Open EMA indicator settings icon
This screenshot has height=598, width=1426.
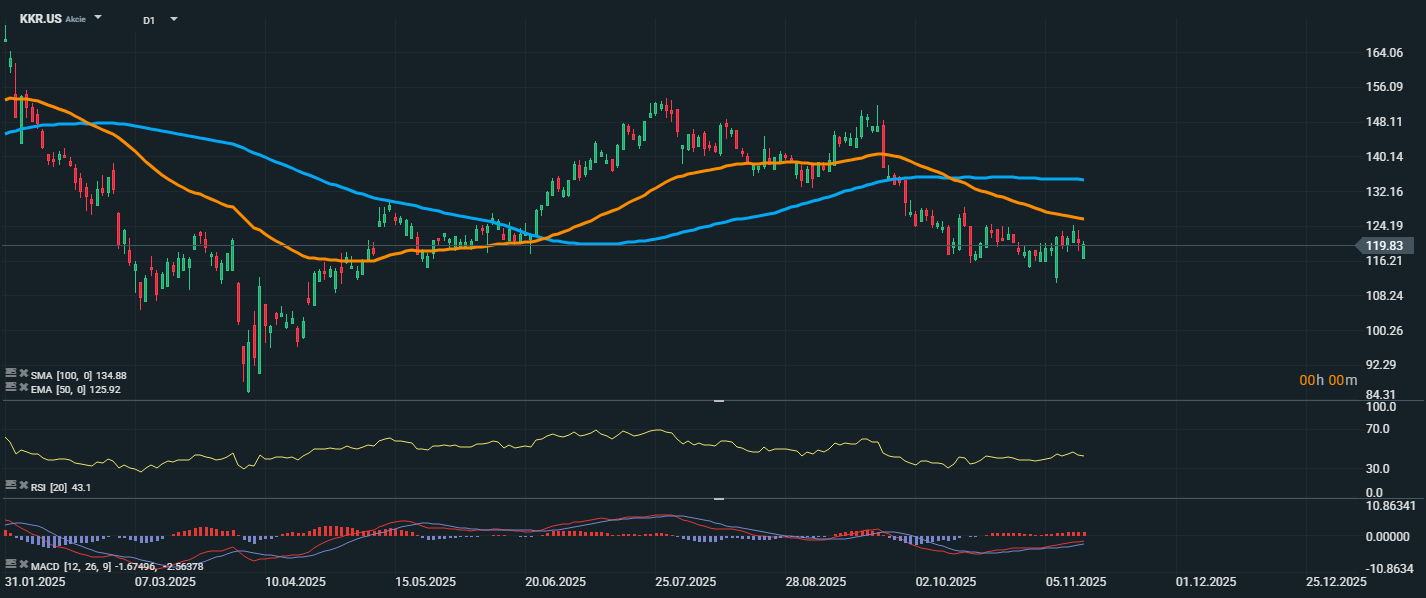(11, 387)
